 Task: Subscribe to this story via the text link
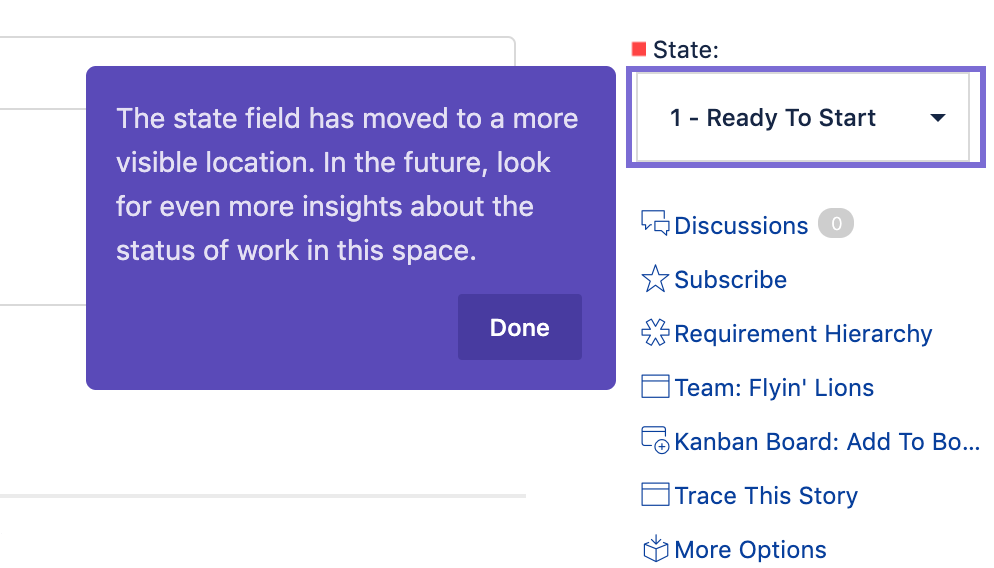pos(730,280)
